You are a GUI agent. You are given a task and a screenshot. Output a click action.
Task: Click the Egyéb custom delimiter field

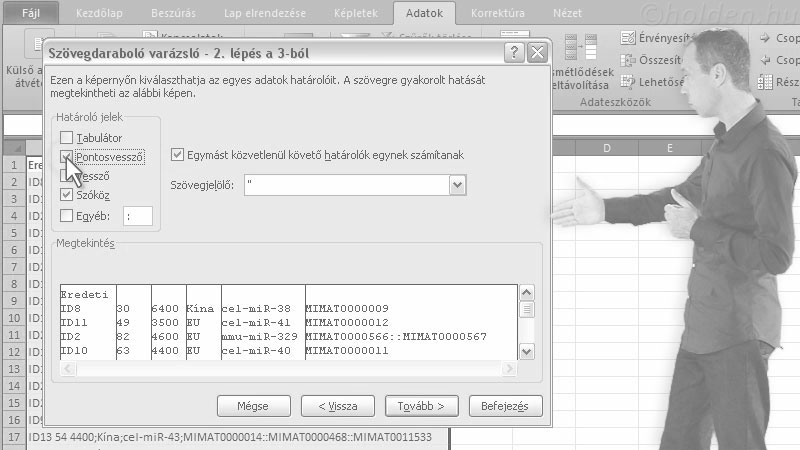click(138, 216)
